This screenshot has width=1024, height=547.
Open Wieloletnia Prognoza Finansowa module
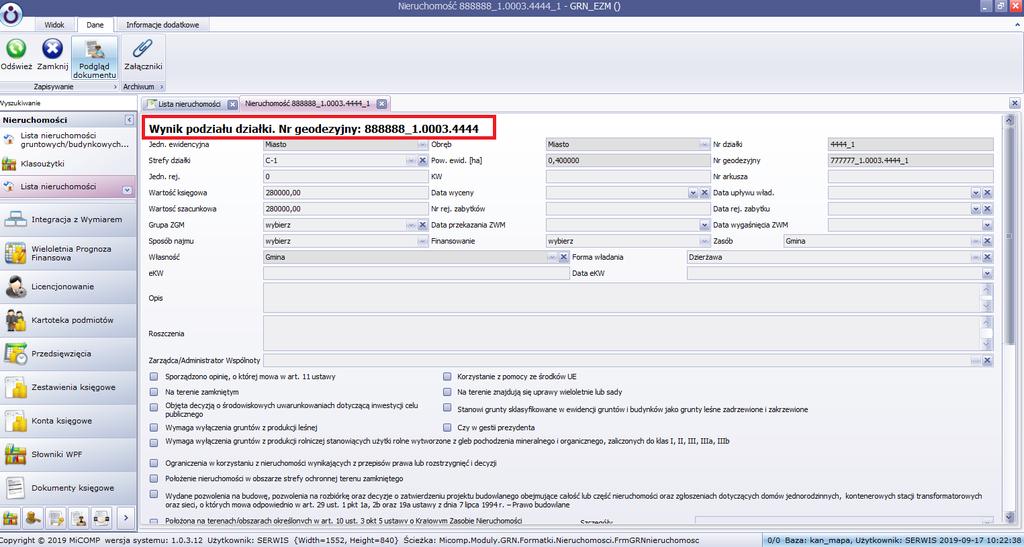(68, 253)
